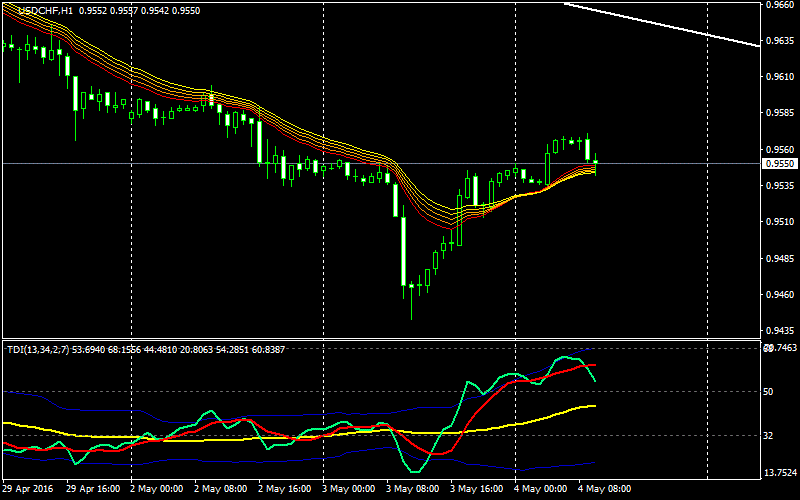Click the highlighted 0.9550 current price tag
The height and width of the screenshot is (500, 800).
(778, 163)
